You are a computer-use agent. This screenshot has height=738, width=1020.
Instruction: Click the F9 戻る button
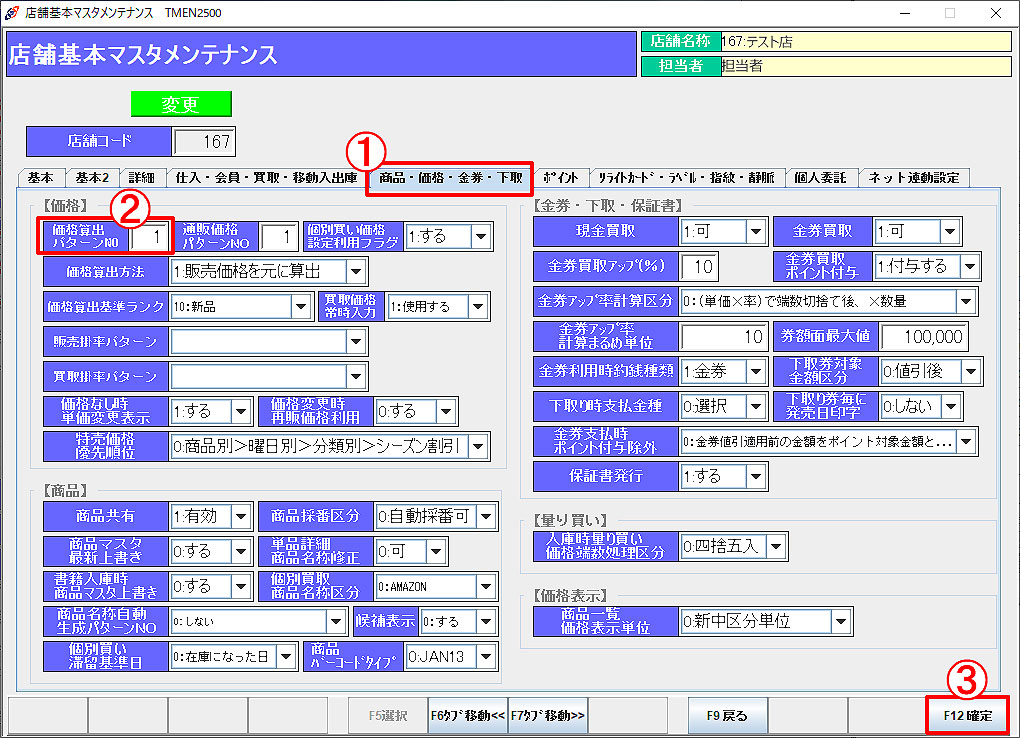pyautogui.click(x=727, y=716)
